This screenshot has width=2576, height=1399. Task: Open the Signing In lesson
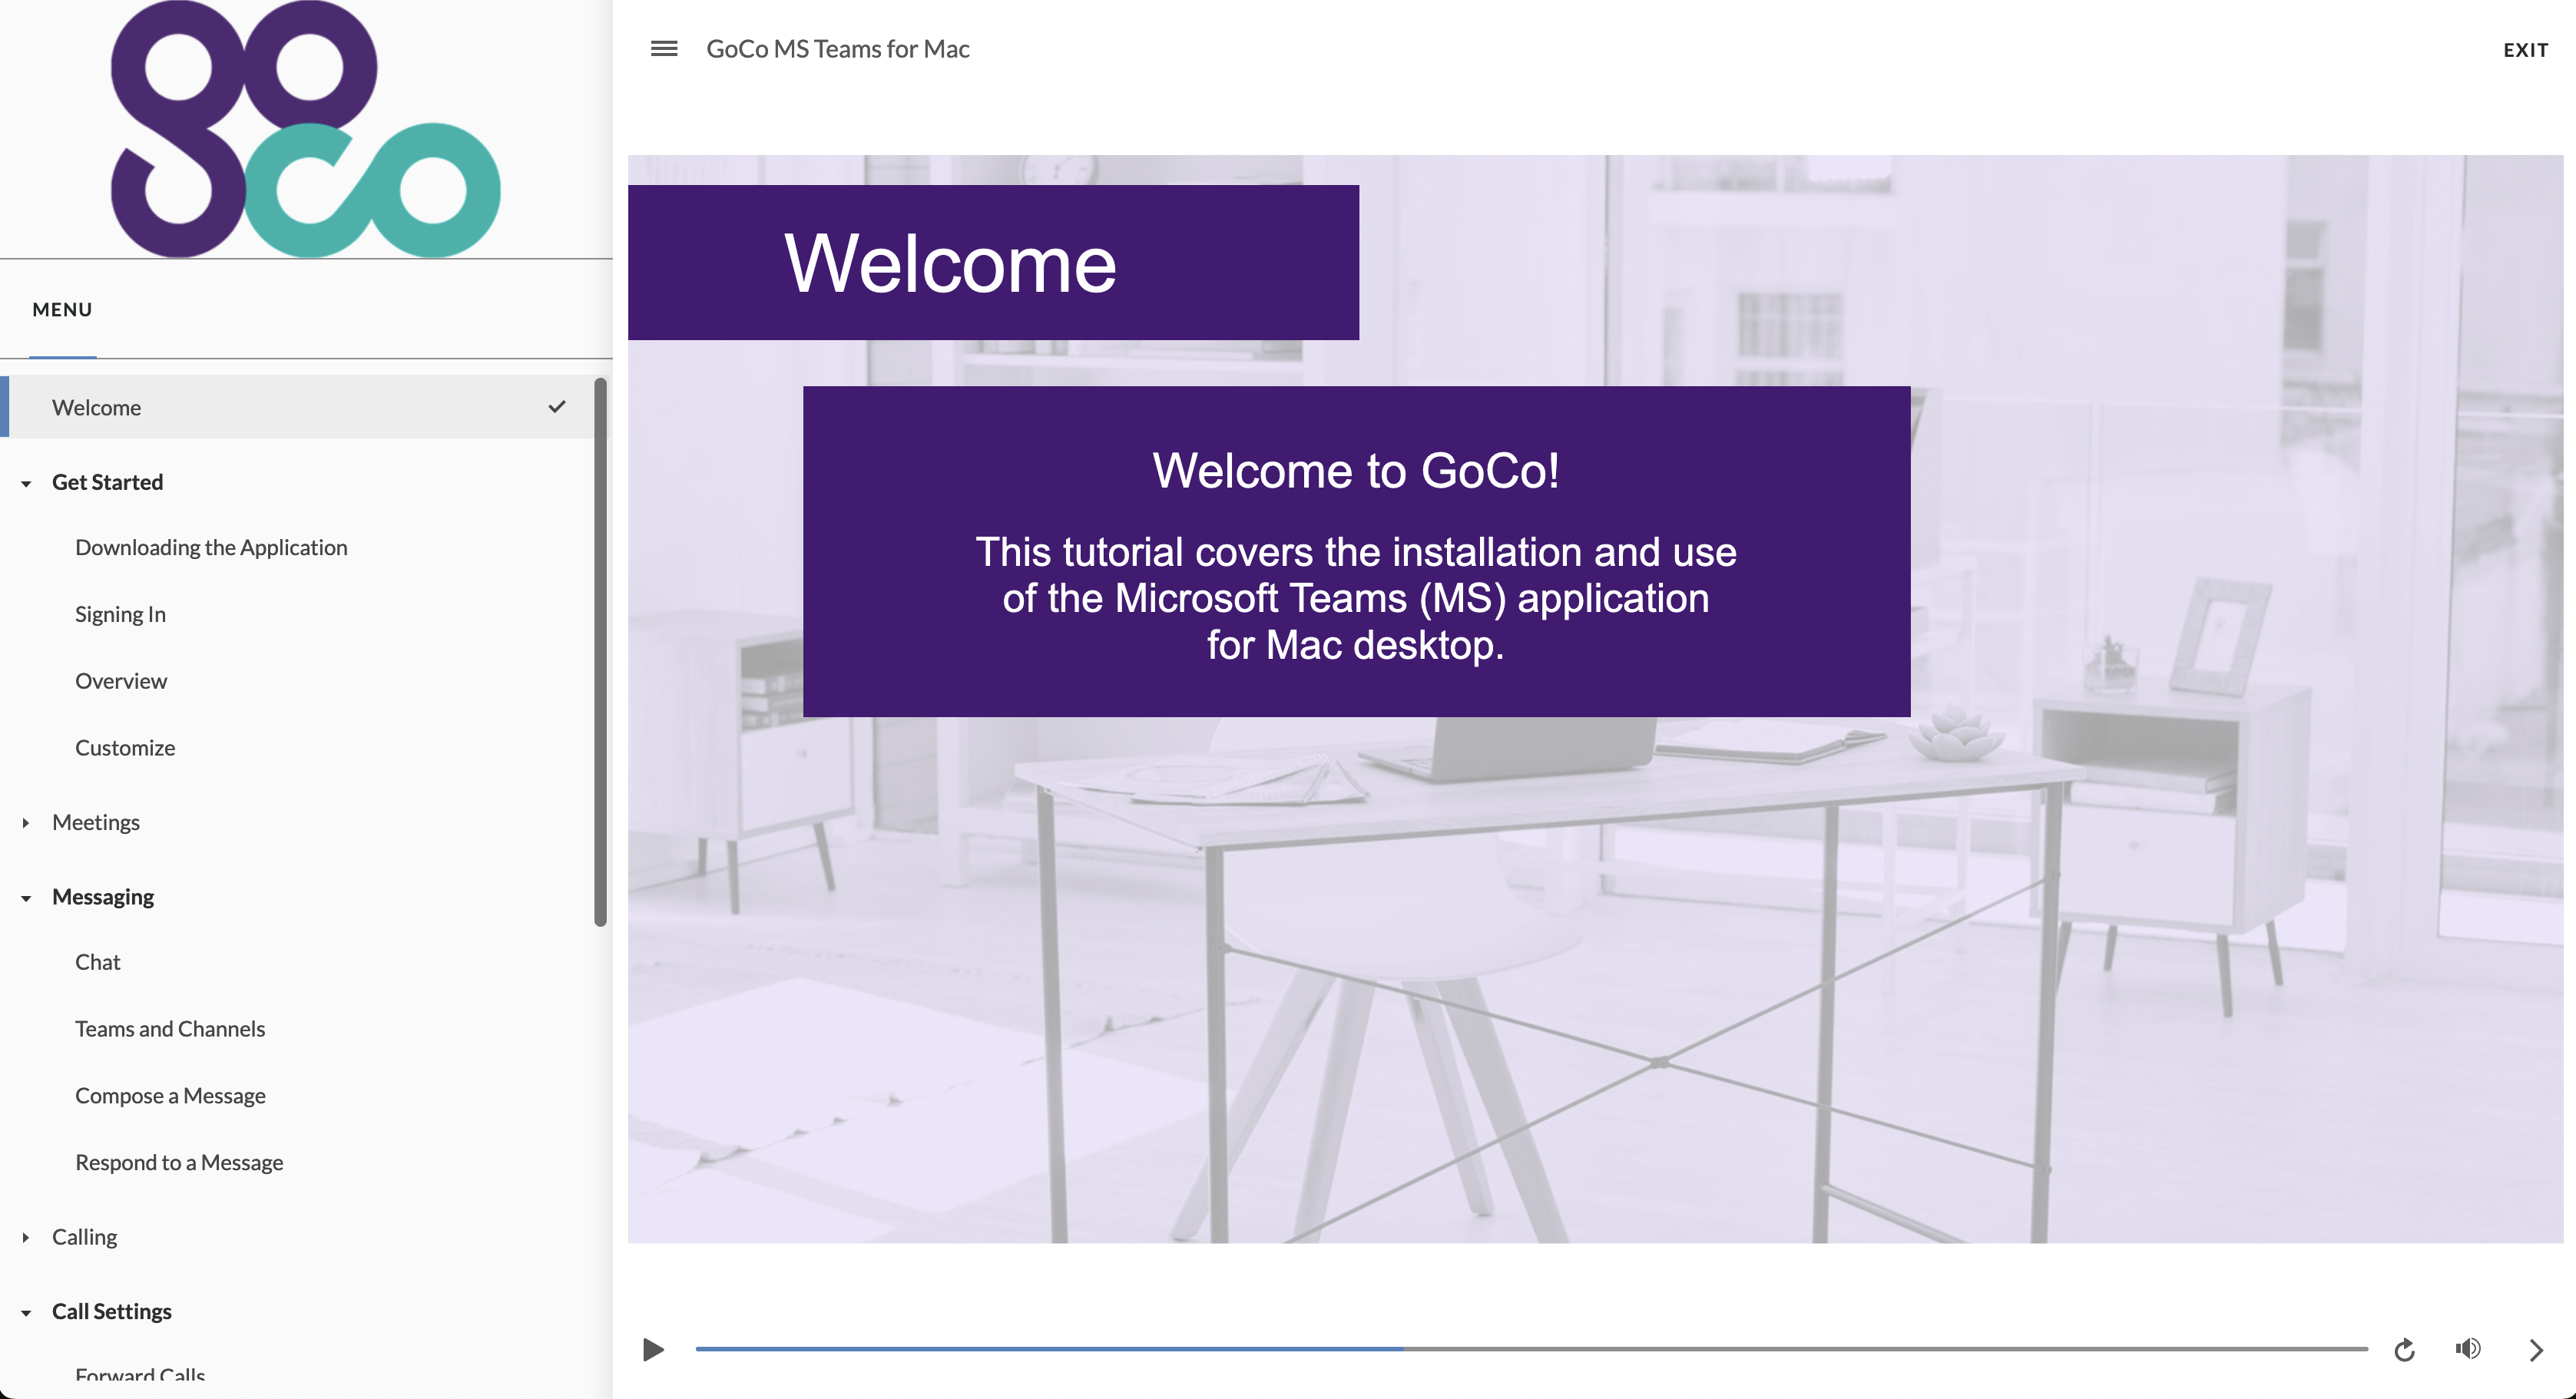pyautogui.click(x=120, y=614)
